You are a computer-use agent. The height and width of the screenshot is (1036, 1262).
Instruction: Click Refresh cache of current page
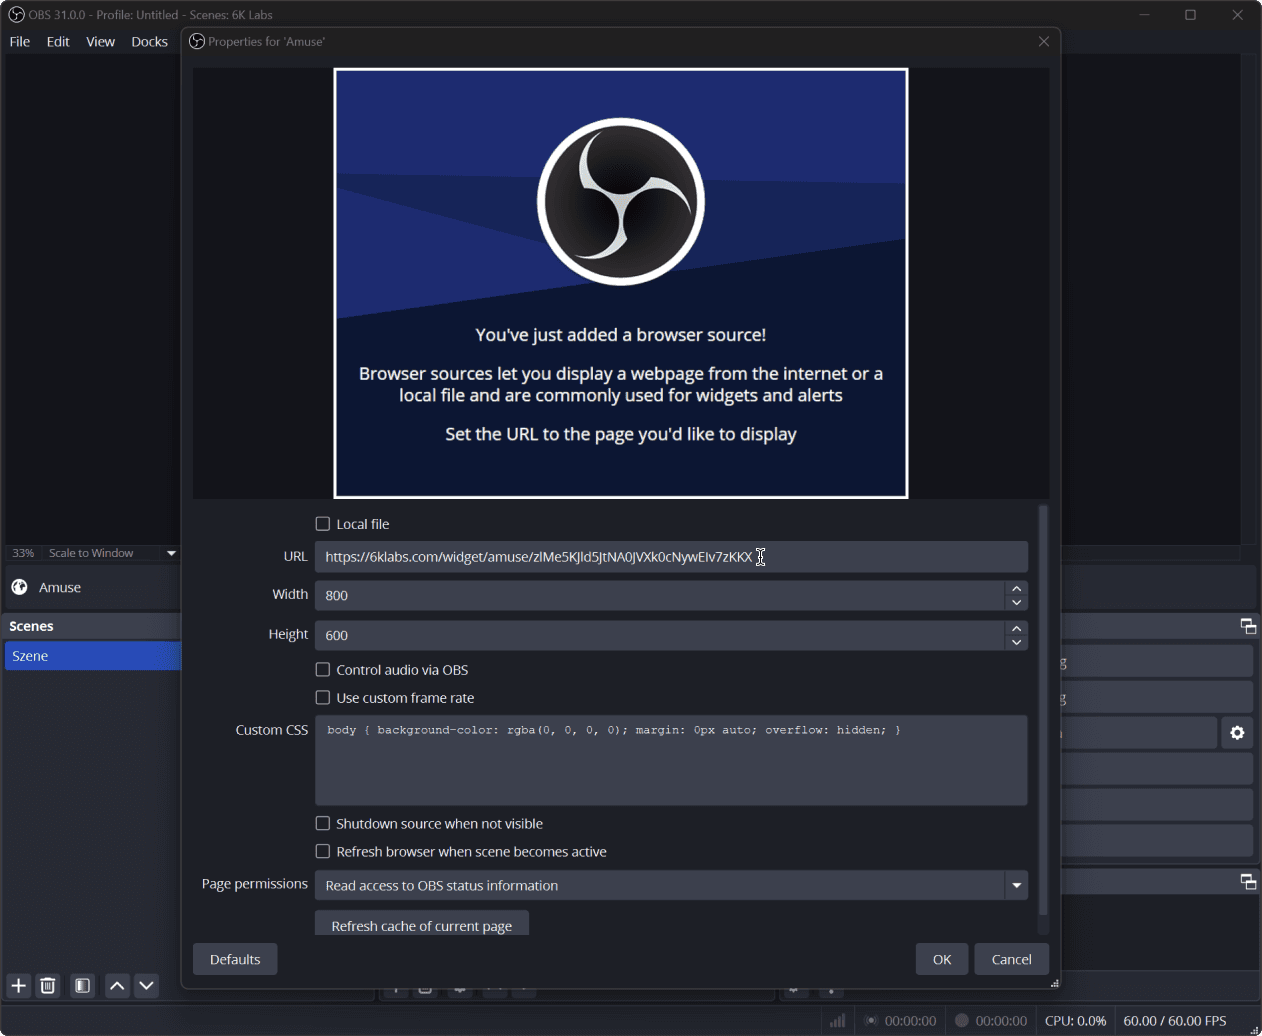422,925
